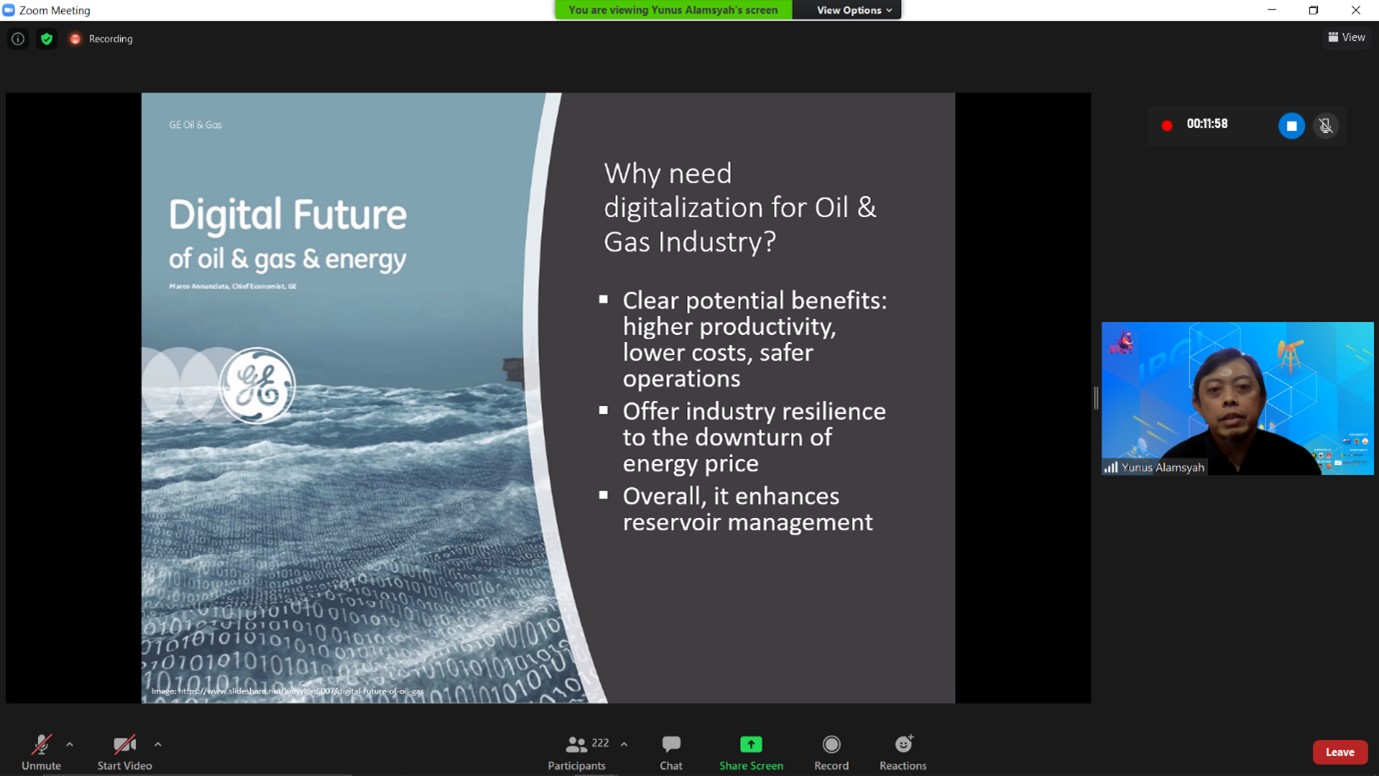Expand the arrow next to Participants count
The image size is (1379, 776).
624,744
